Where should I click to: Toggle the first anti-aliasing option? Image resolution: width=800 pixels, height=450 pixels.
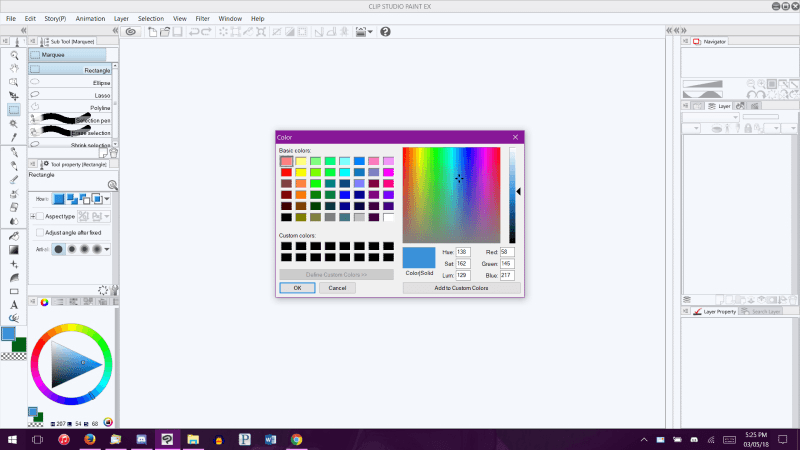coord(58,249)
